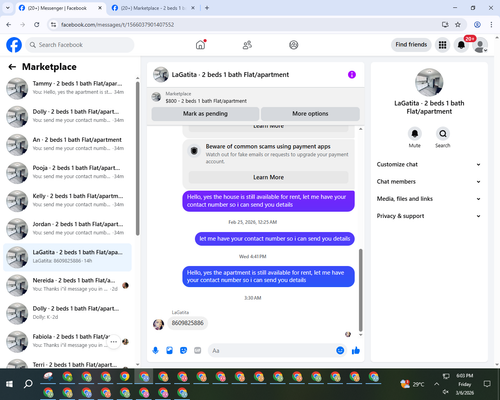This screenshot has width=500, height=400.
Task: Click the voice clip microphone icon
Action: pos(155,350)
